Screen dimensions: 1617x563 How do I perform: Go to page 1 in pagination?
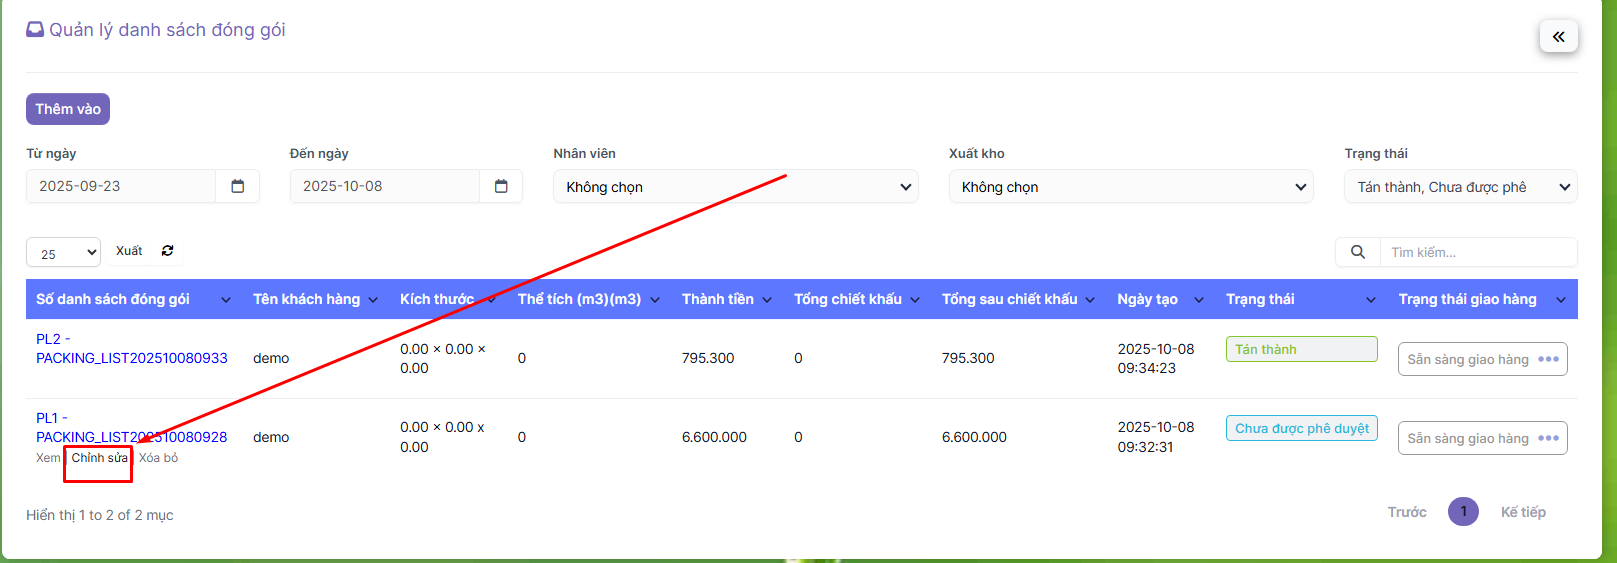(1463, 512)
